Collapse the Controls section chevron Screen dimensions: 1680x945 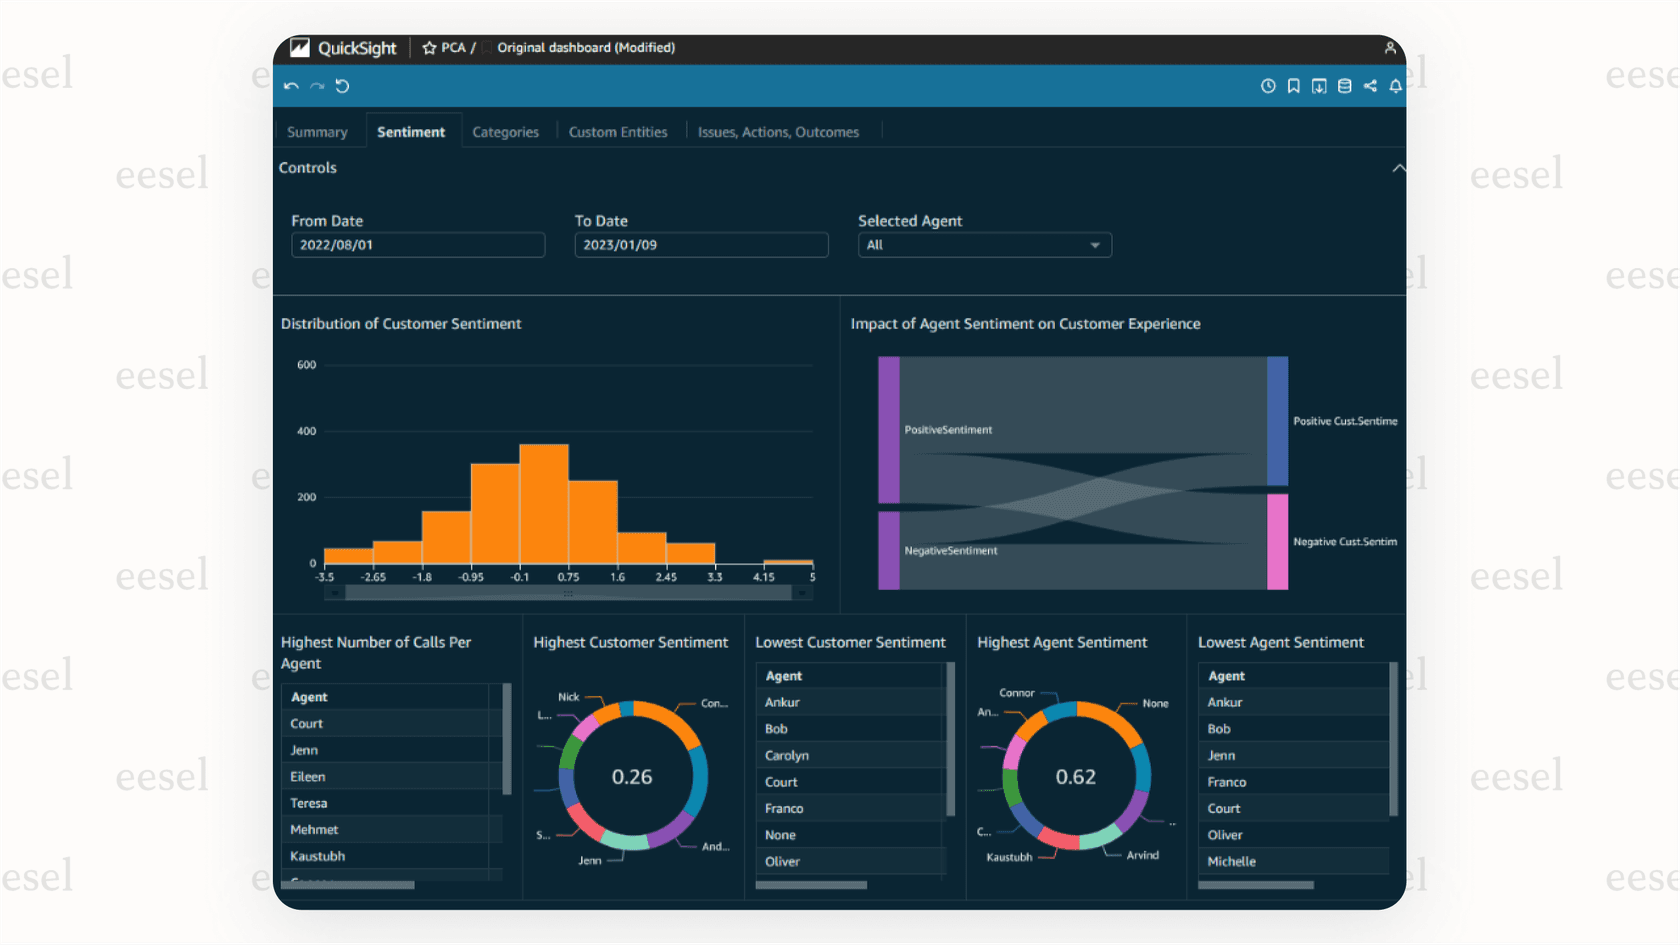point(1399,168)
